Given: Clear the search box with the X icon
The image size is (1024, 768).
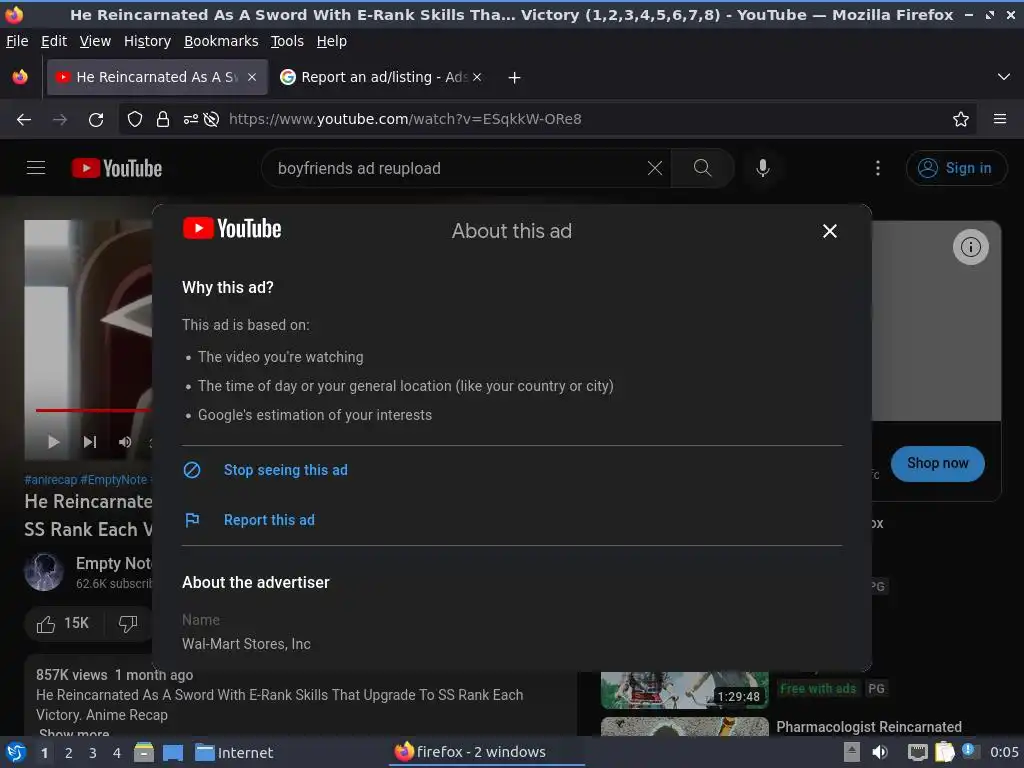Looking at the screenshot, I should [654, 168].
